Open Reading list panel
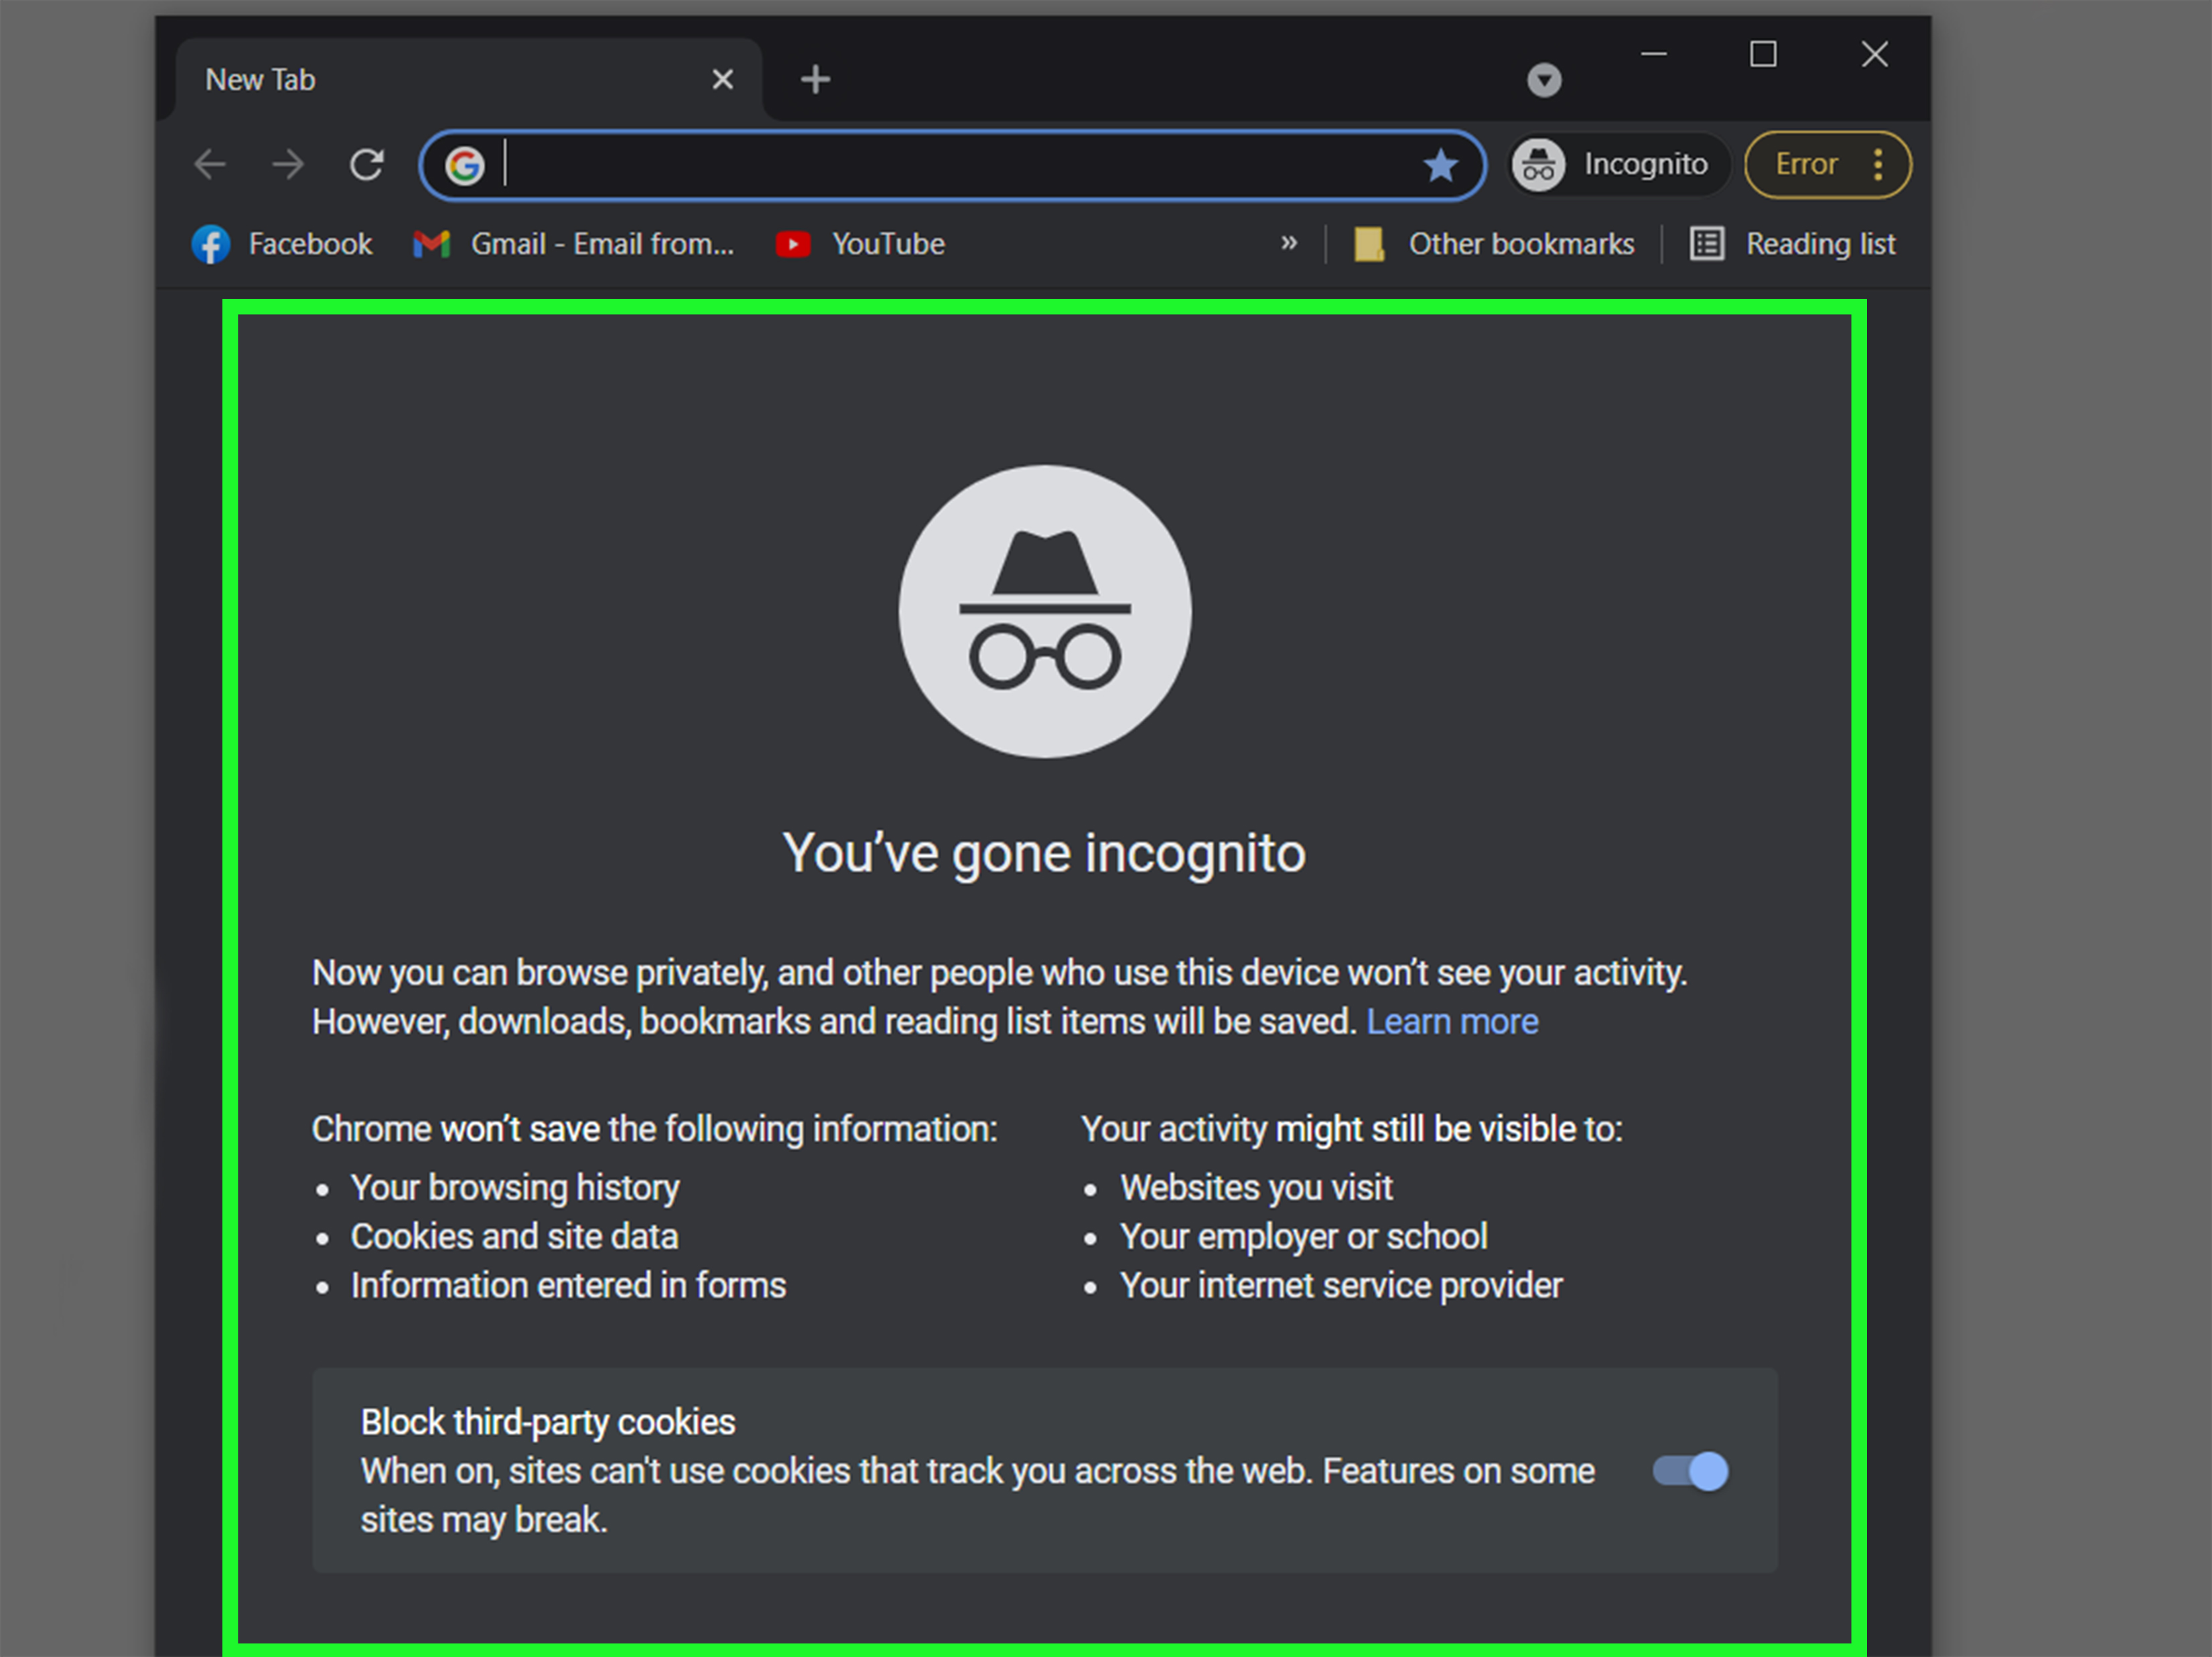2212x1657 pixels. (x=1793, y=244)
